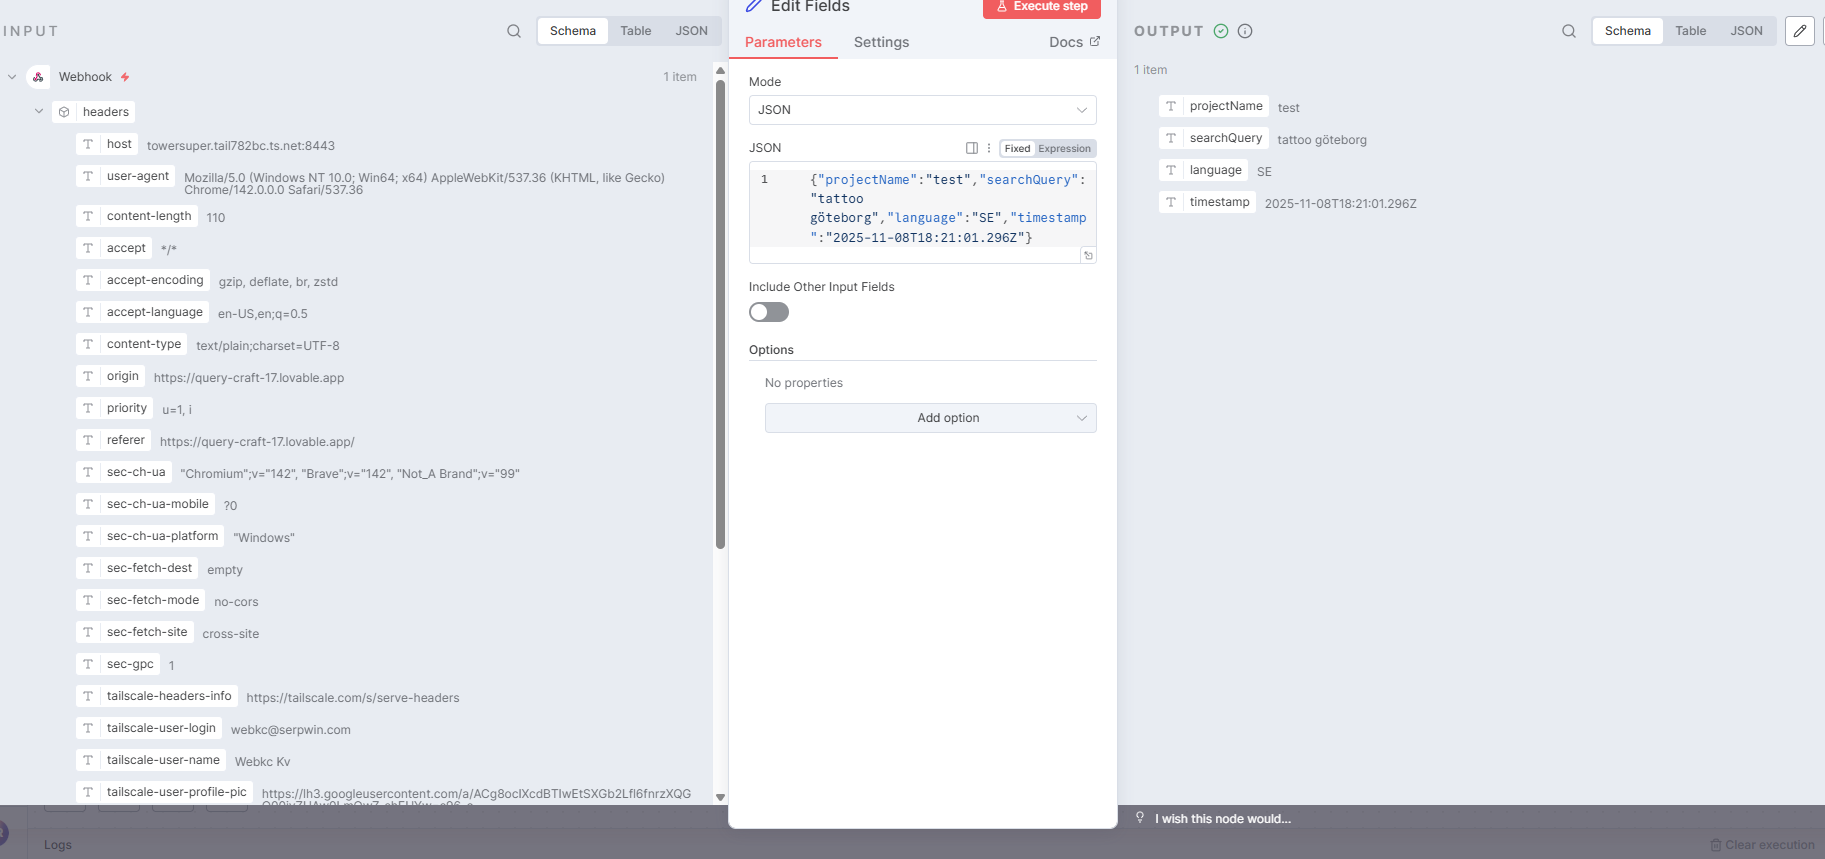Click the info icon beside OUTPUT
1825x859 pixels.
coord(1245,31)
